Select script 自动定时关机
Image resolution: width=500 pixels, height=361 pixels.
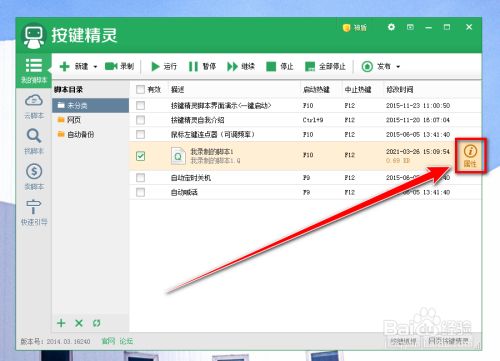point(191,178)
